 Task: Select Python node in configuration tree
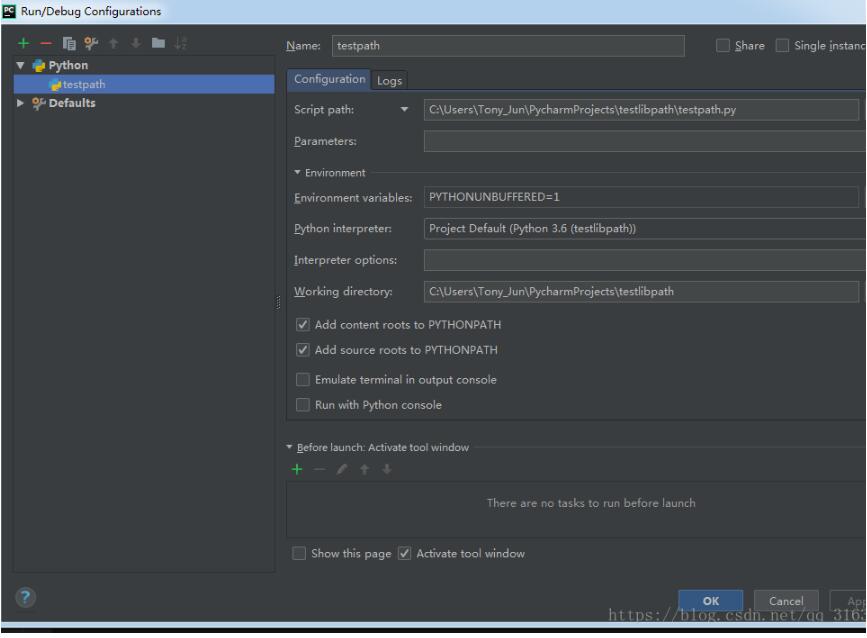click(x=68, y=65)
